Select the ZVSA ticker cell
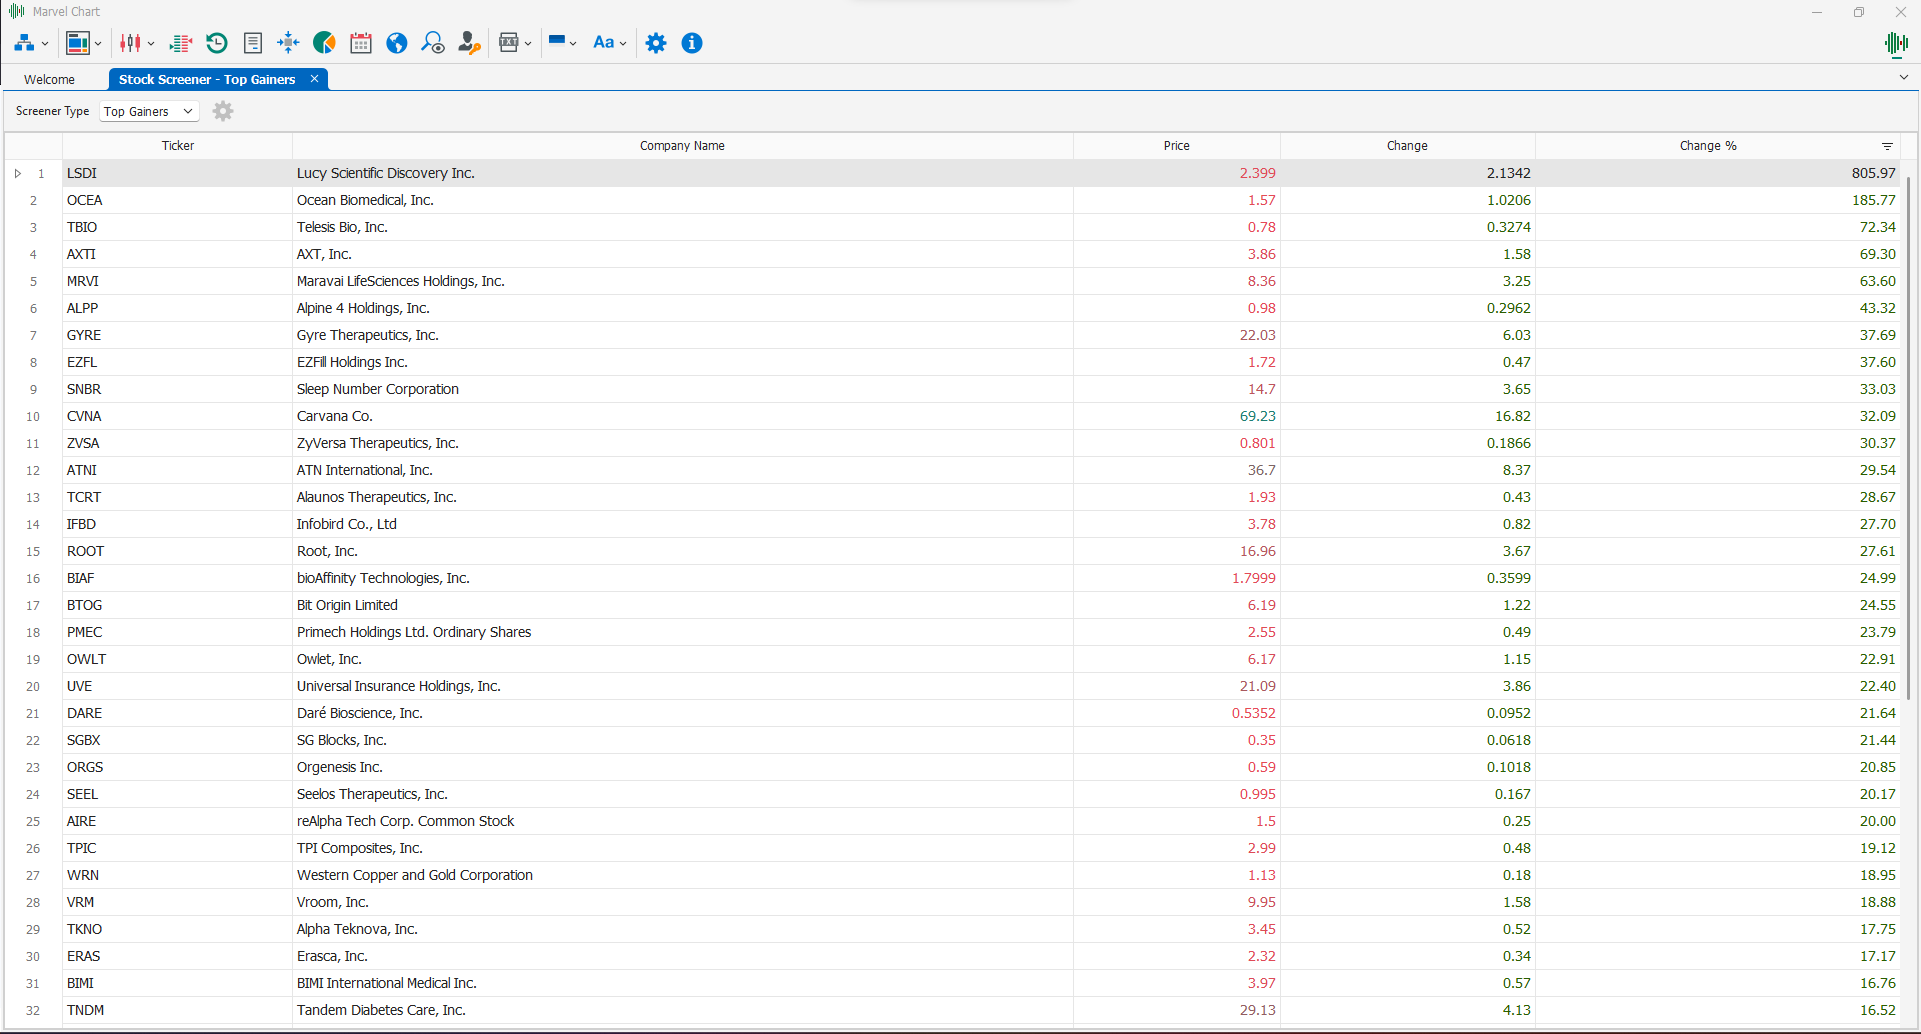 [x=177, y=443]
